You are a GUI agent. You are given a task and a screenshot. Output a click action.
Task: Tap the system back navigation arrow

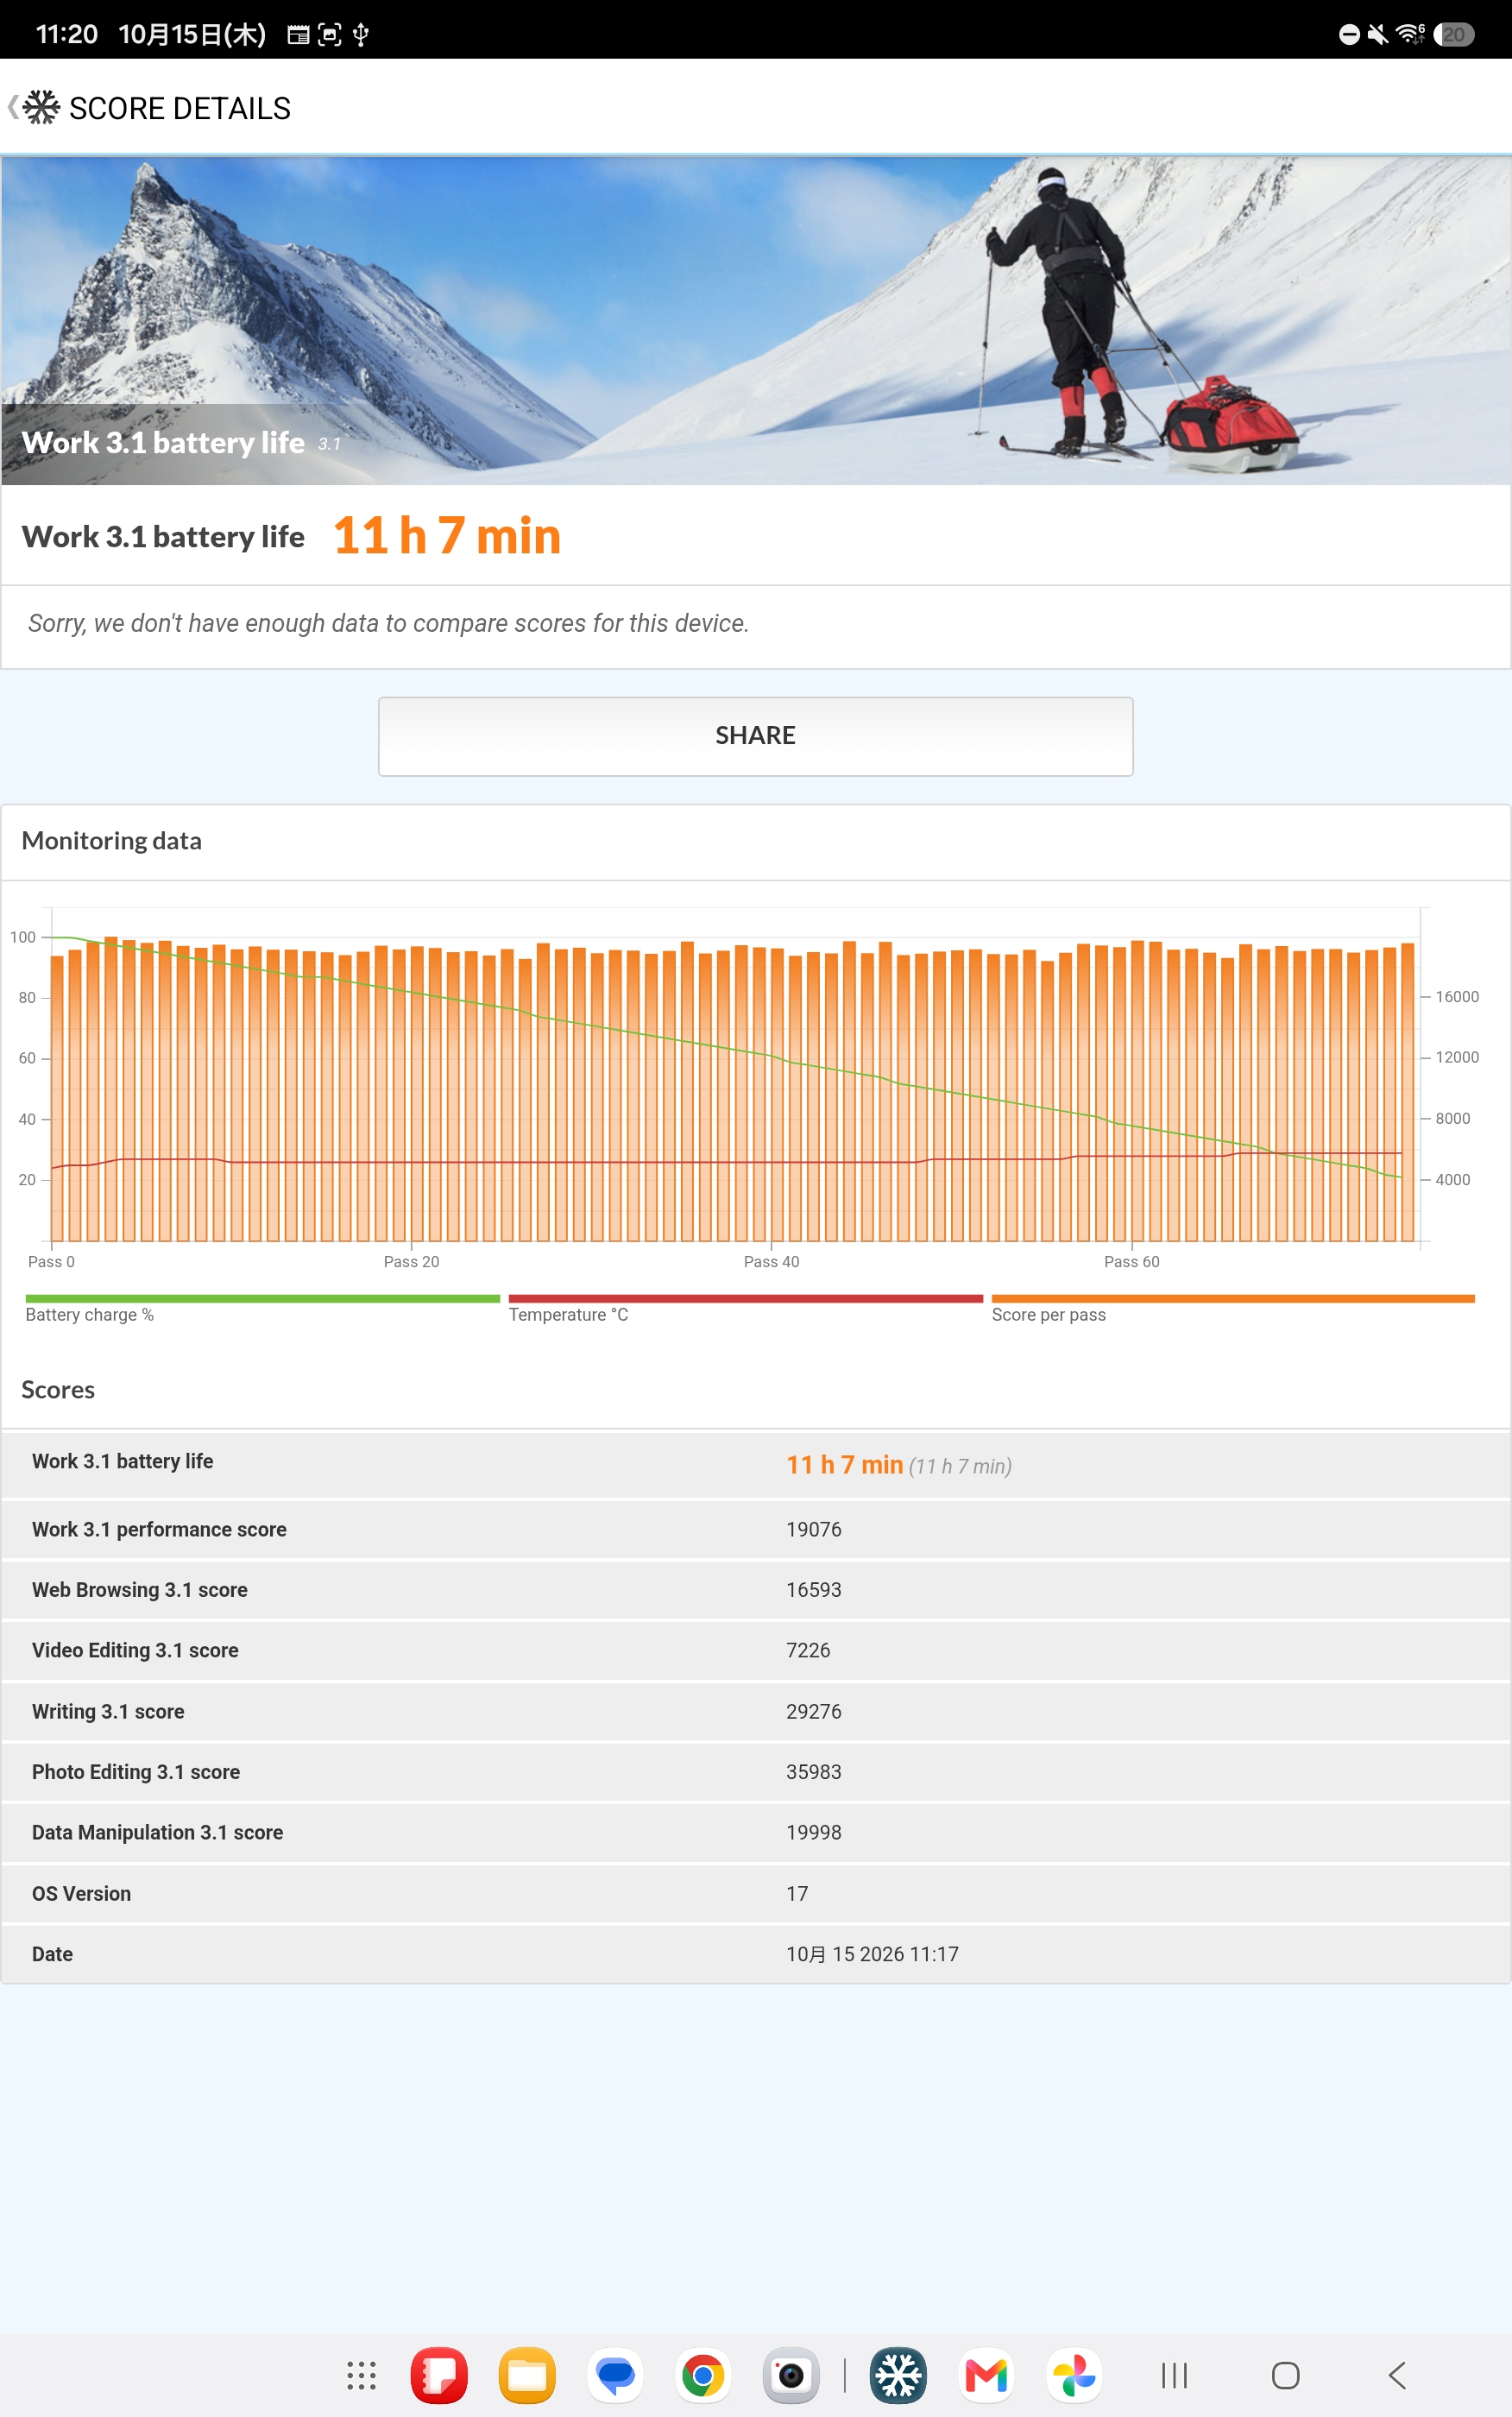(1397, 2375)
